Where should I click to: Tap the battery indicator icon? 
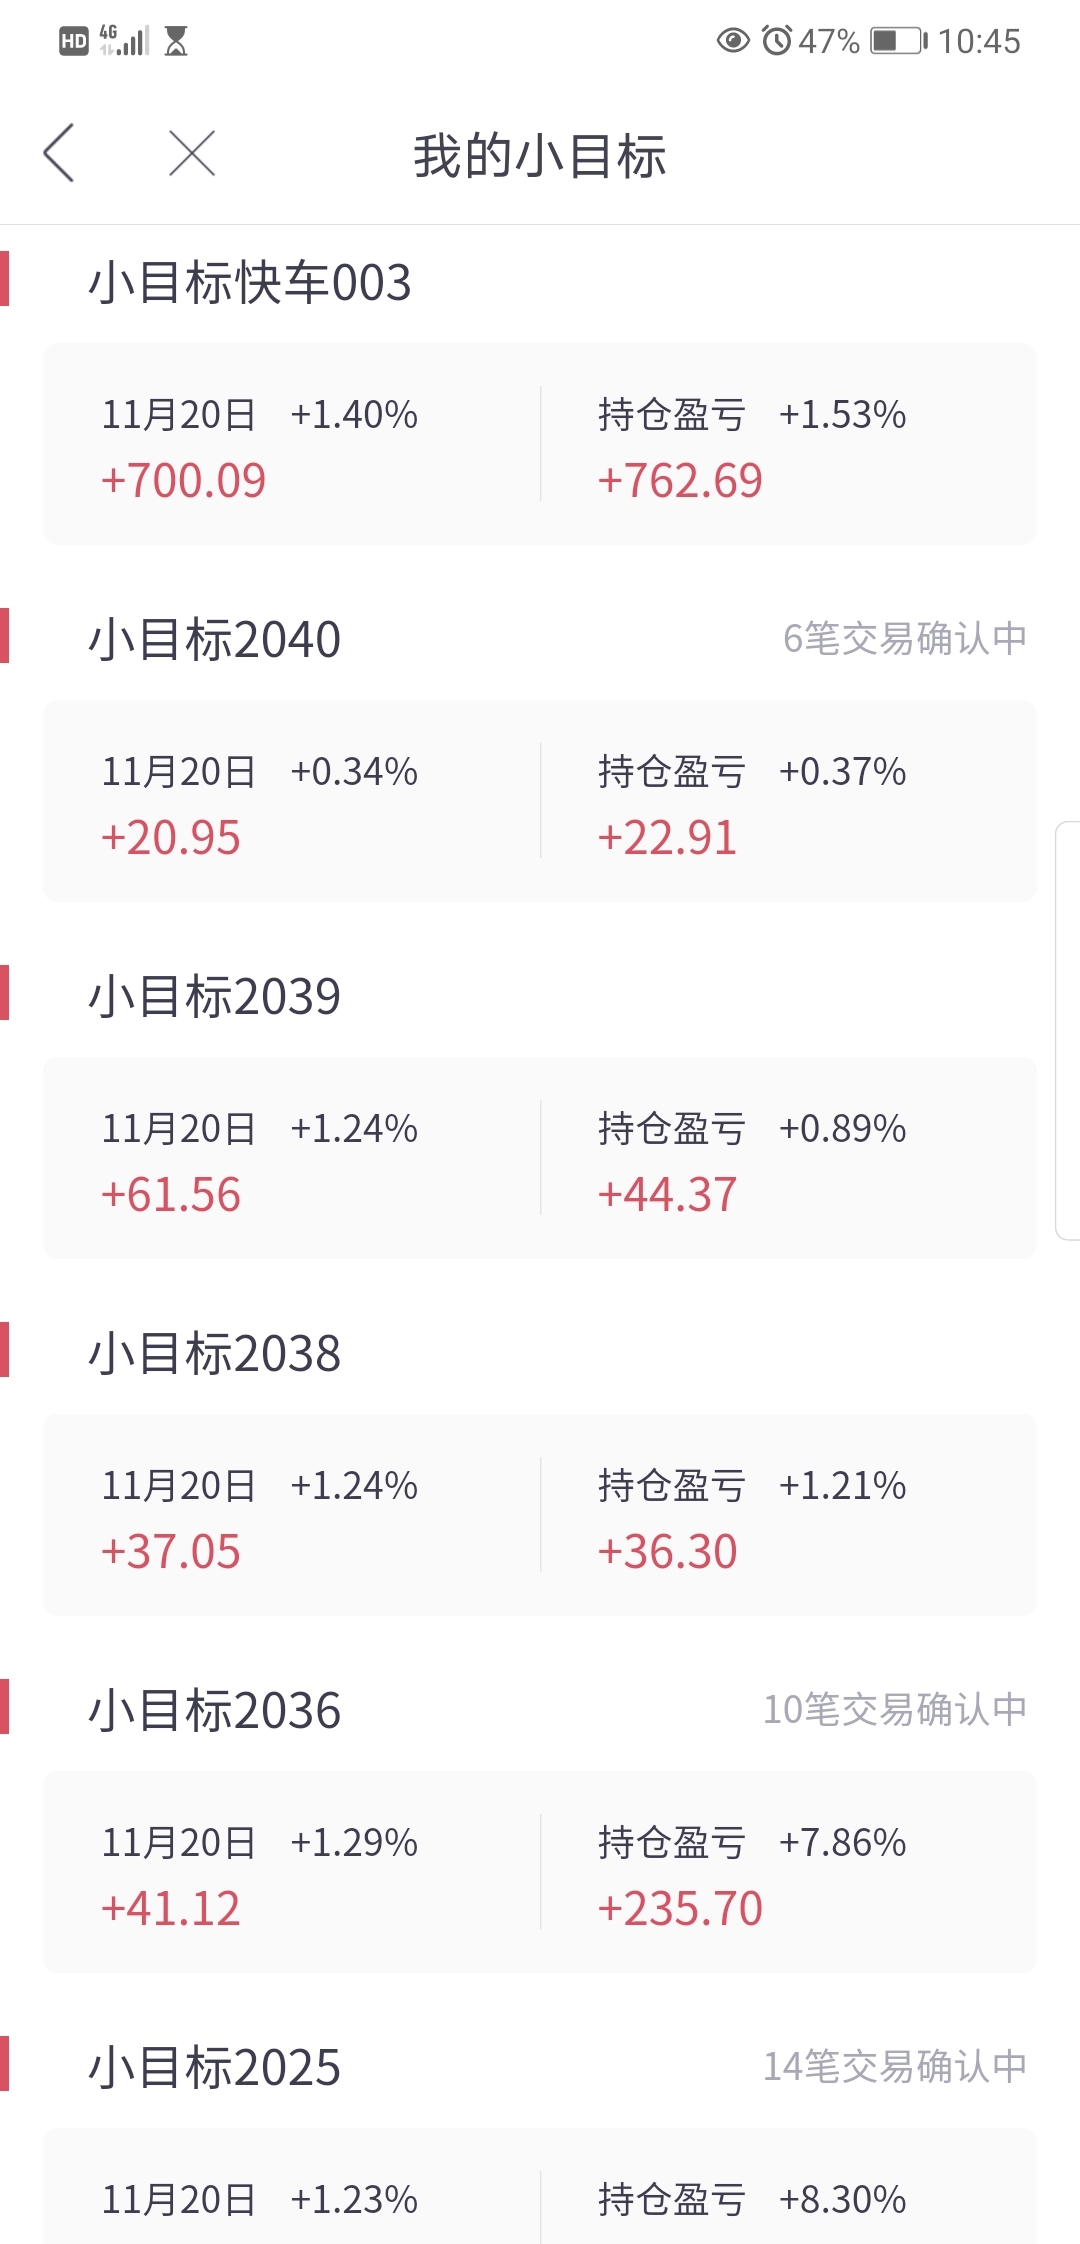click(899, 41)
